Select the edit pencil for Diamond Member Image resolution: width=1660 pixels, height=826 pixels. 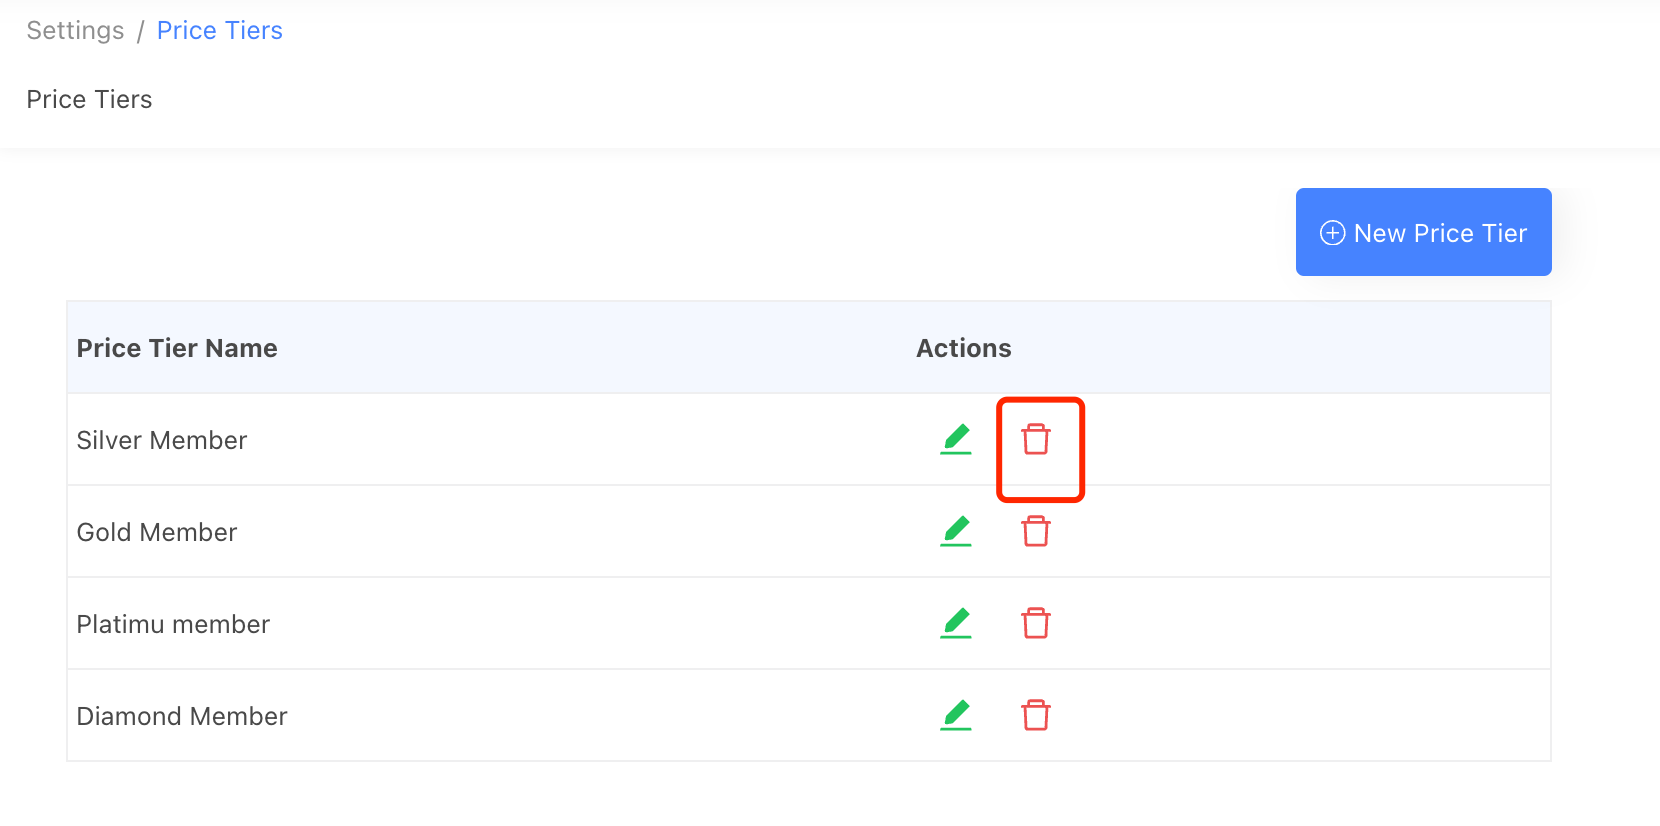956,715
